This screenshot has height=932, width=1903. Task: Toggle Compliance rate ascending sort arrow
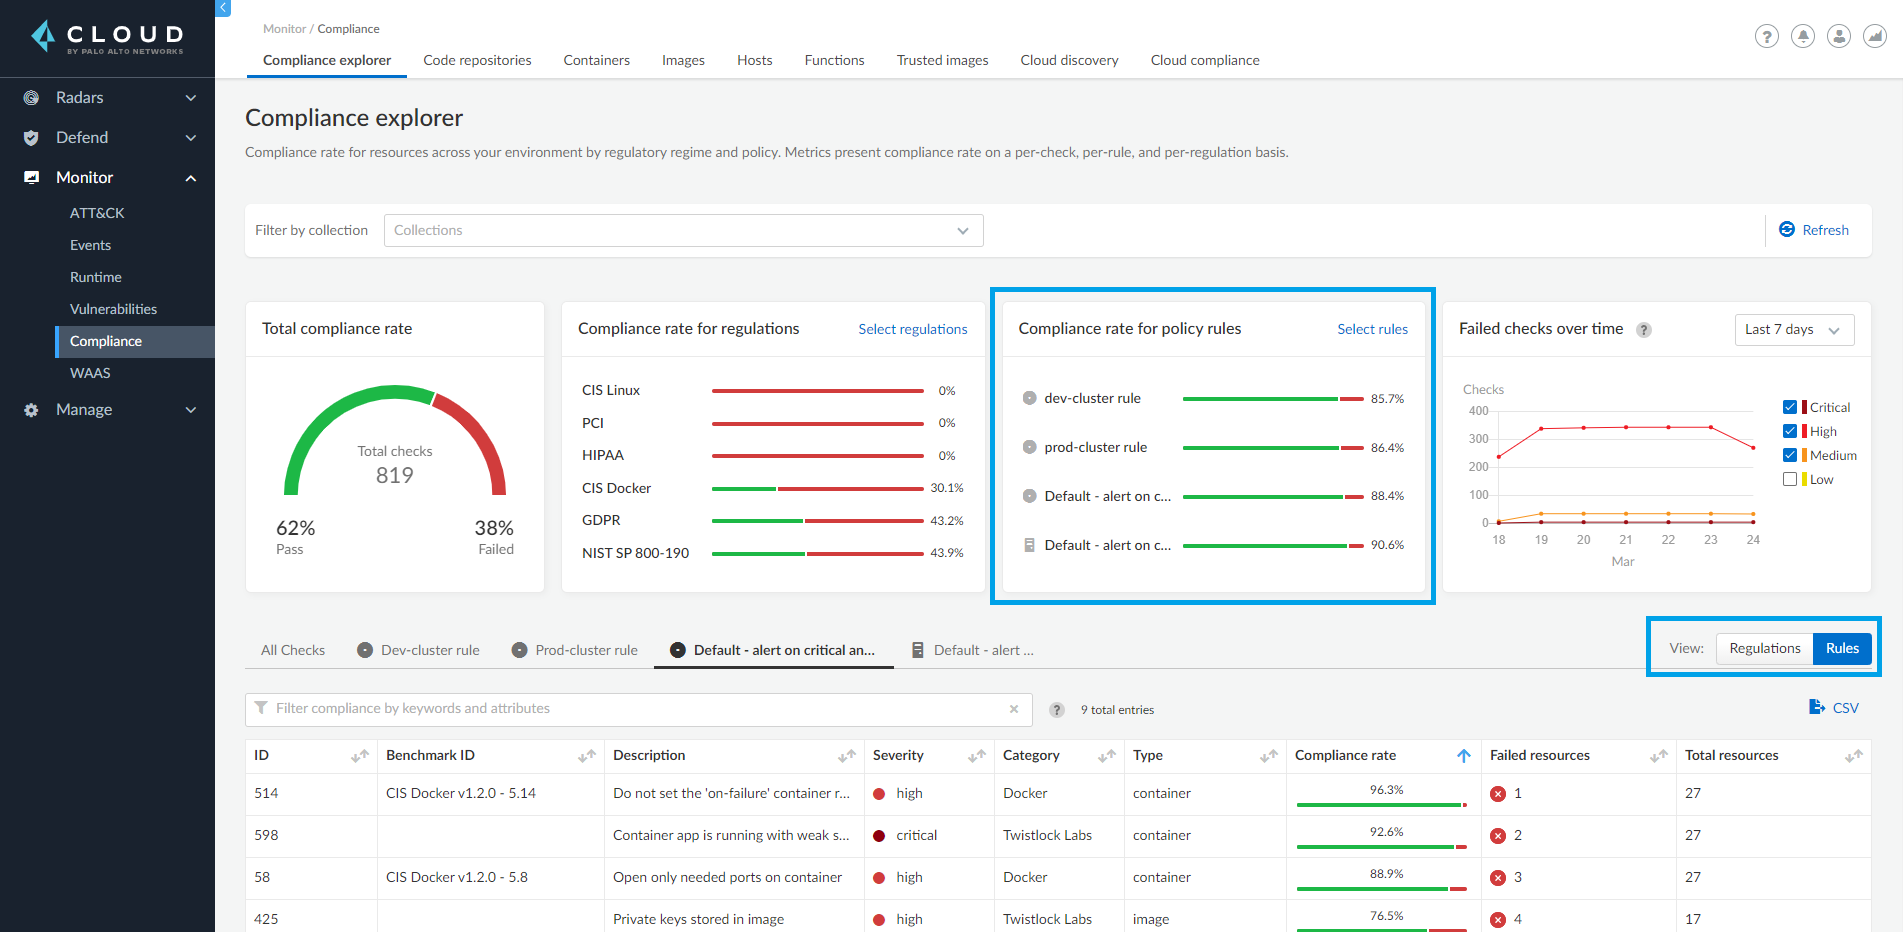1464,756
